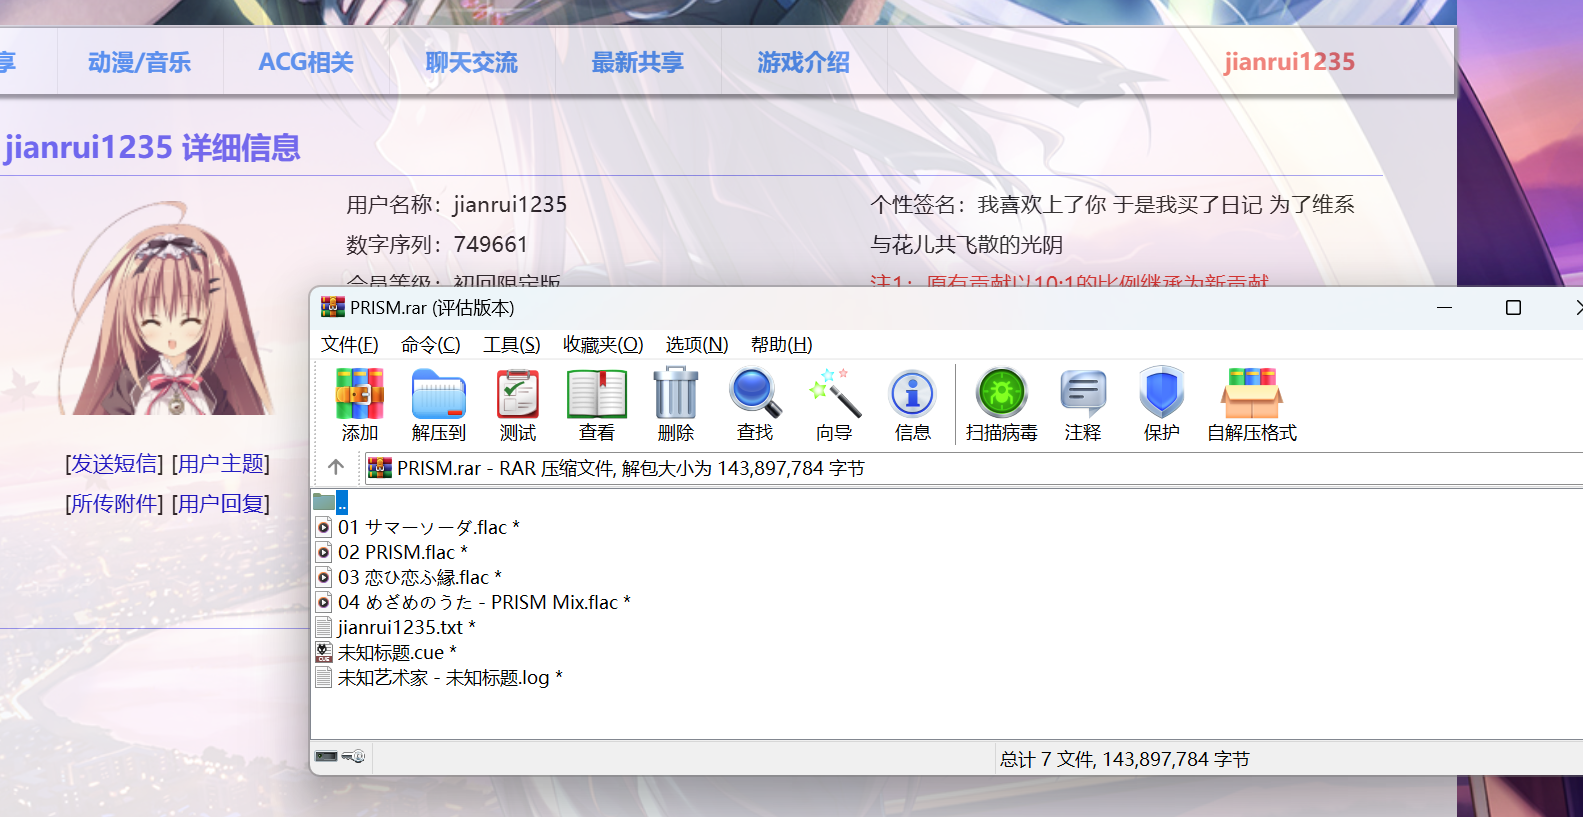Open the 最新共享 navigation tab
The height and width of the screenshot is (817, 1583).
pos(637,63)
